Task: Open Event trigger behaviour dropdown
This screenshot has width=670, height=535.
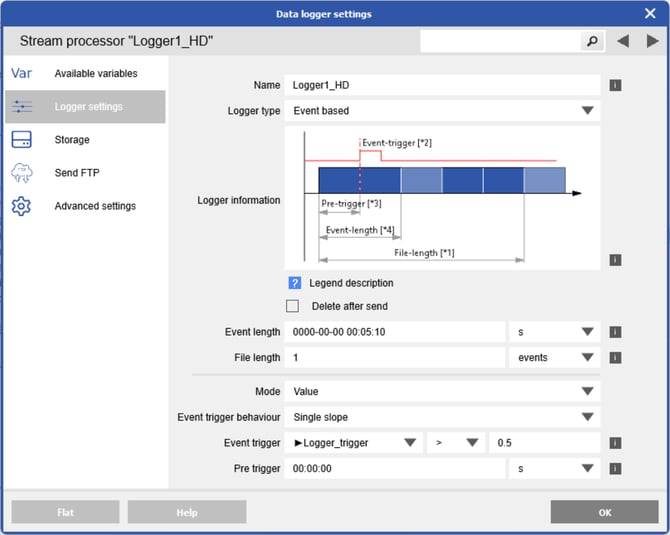Action: pyautogui.click(x=442, y=417)
